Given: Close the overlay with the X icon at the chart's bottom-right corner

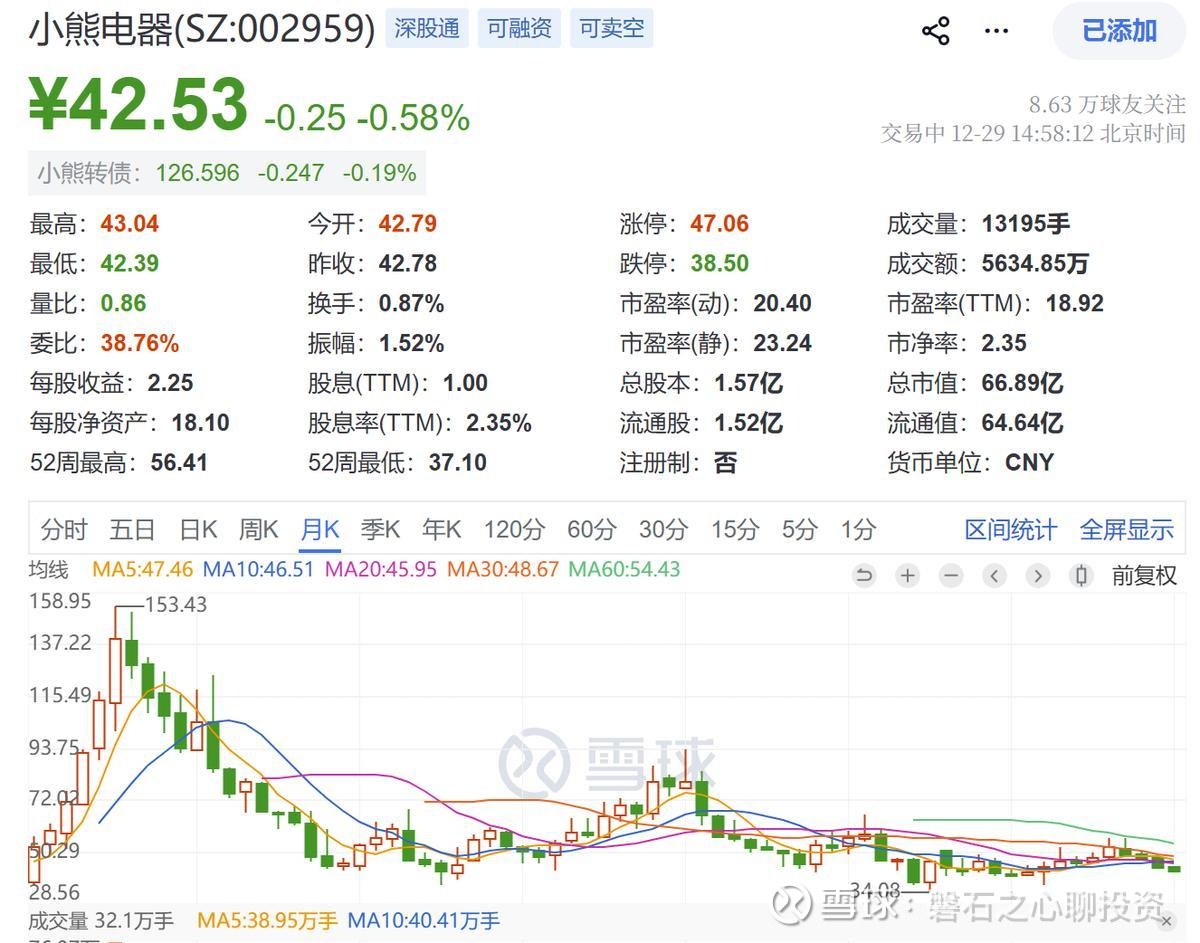Looking at the screenshot, I should click(1167, 922).
